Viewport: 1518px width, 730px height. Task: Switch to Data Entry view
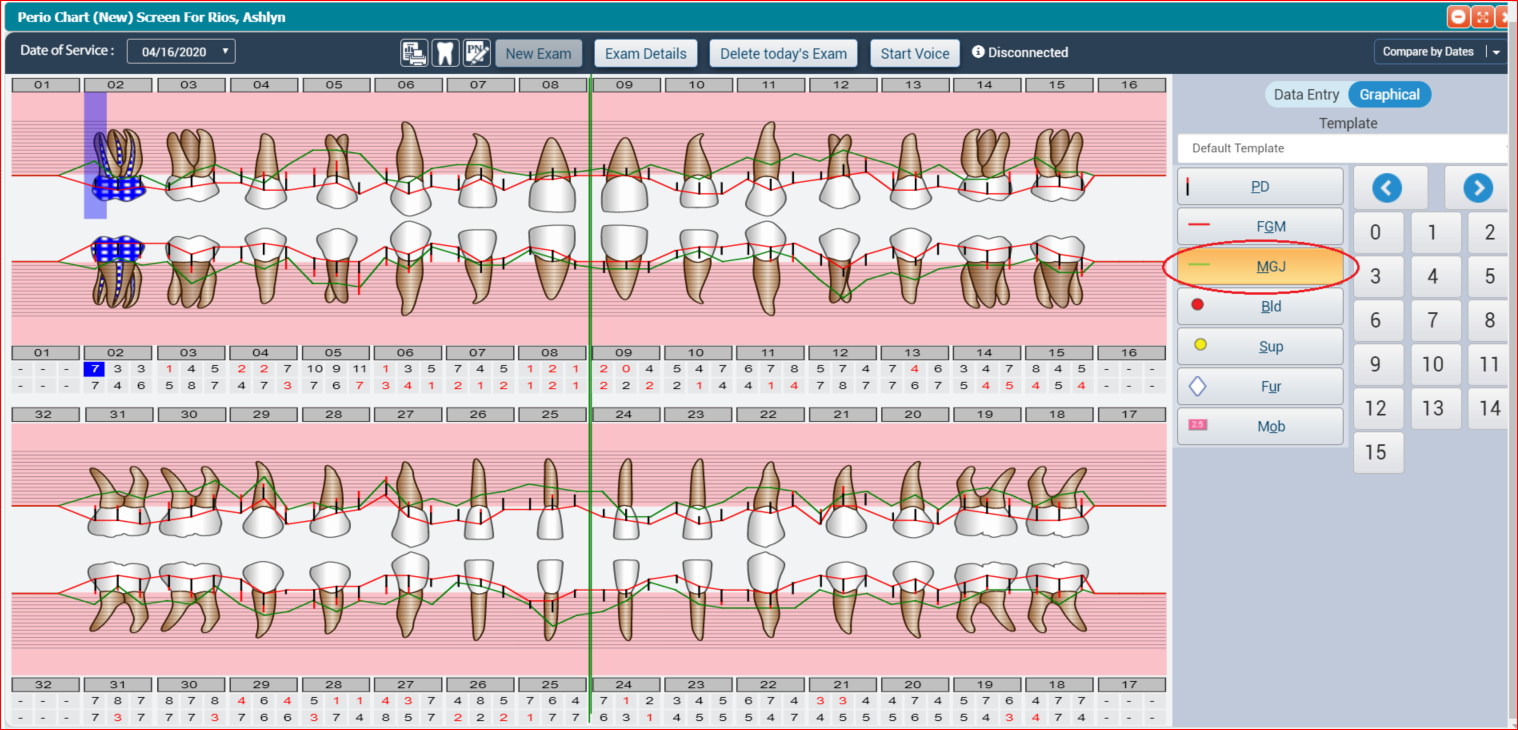tap(1306, 95)
